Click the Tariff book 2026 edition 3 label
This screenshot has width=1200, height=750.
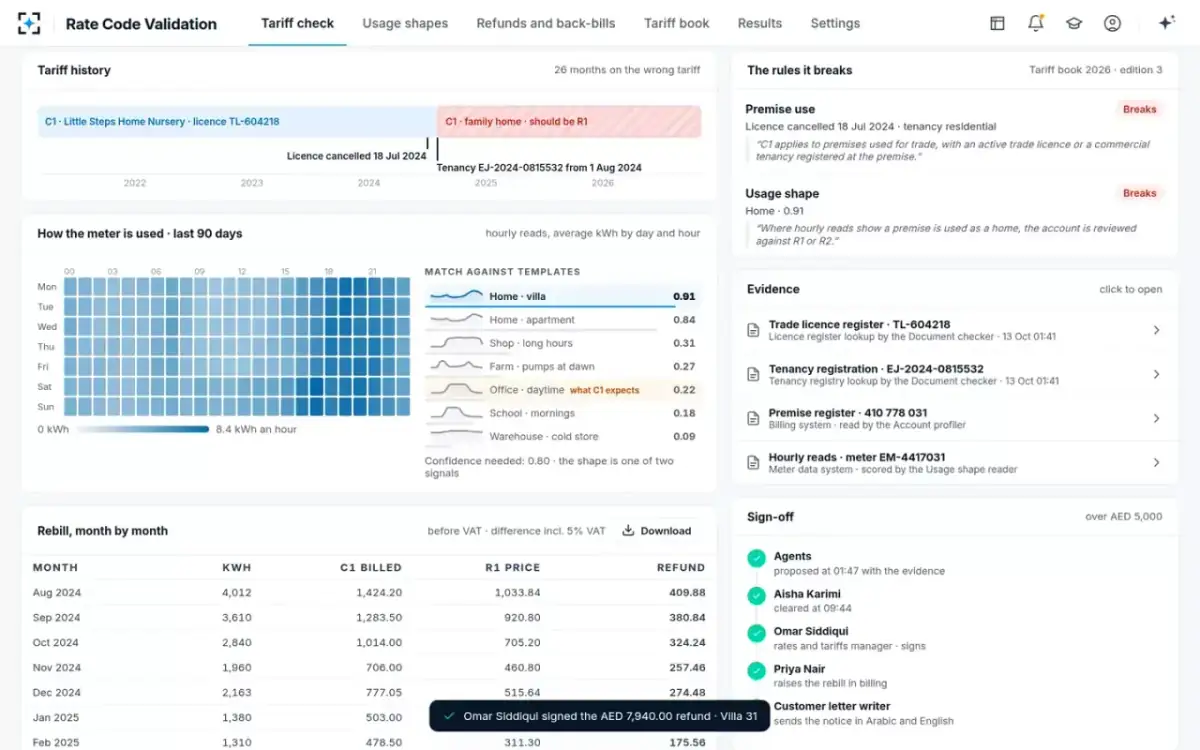pyautogui.click(x=1096, y=70)
